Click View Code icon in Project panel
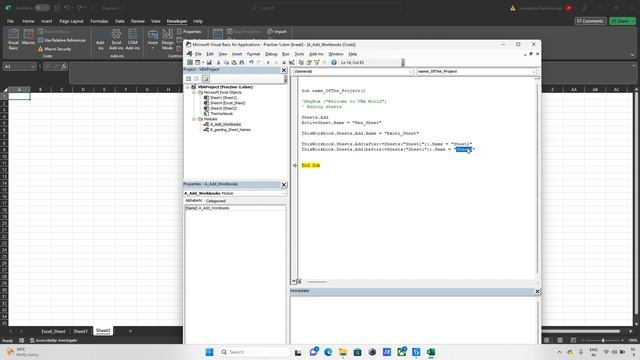 pyautogui.click(x=188, y=78)
